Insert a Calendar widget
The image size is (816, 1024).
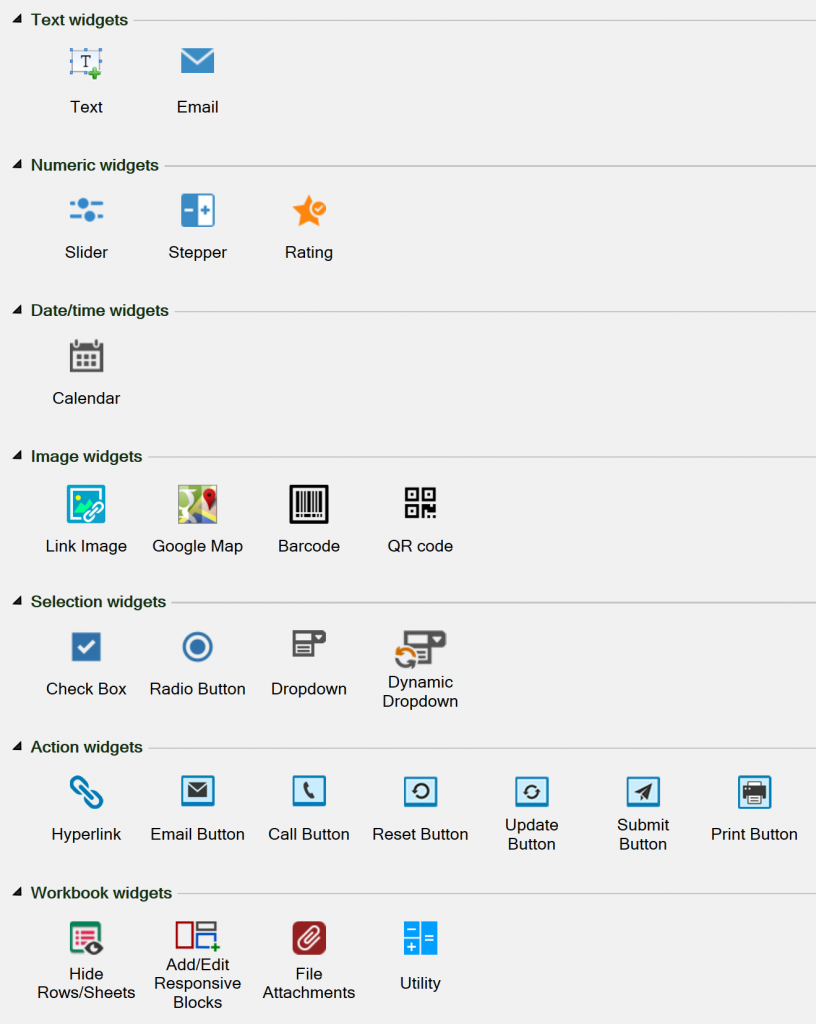pyautogui.click(x=86, y=356)
